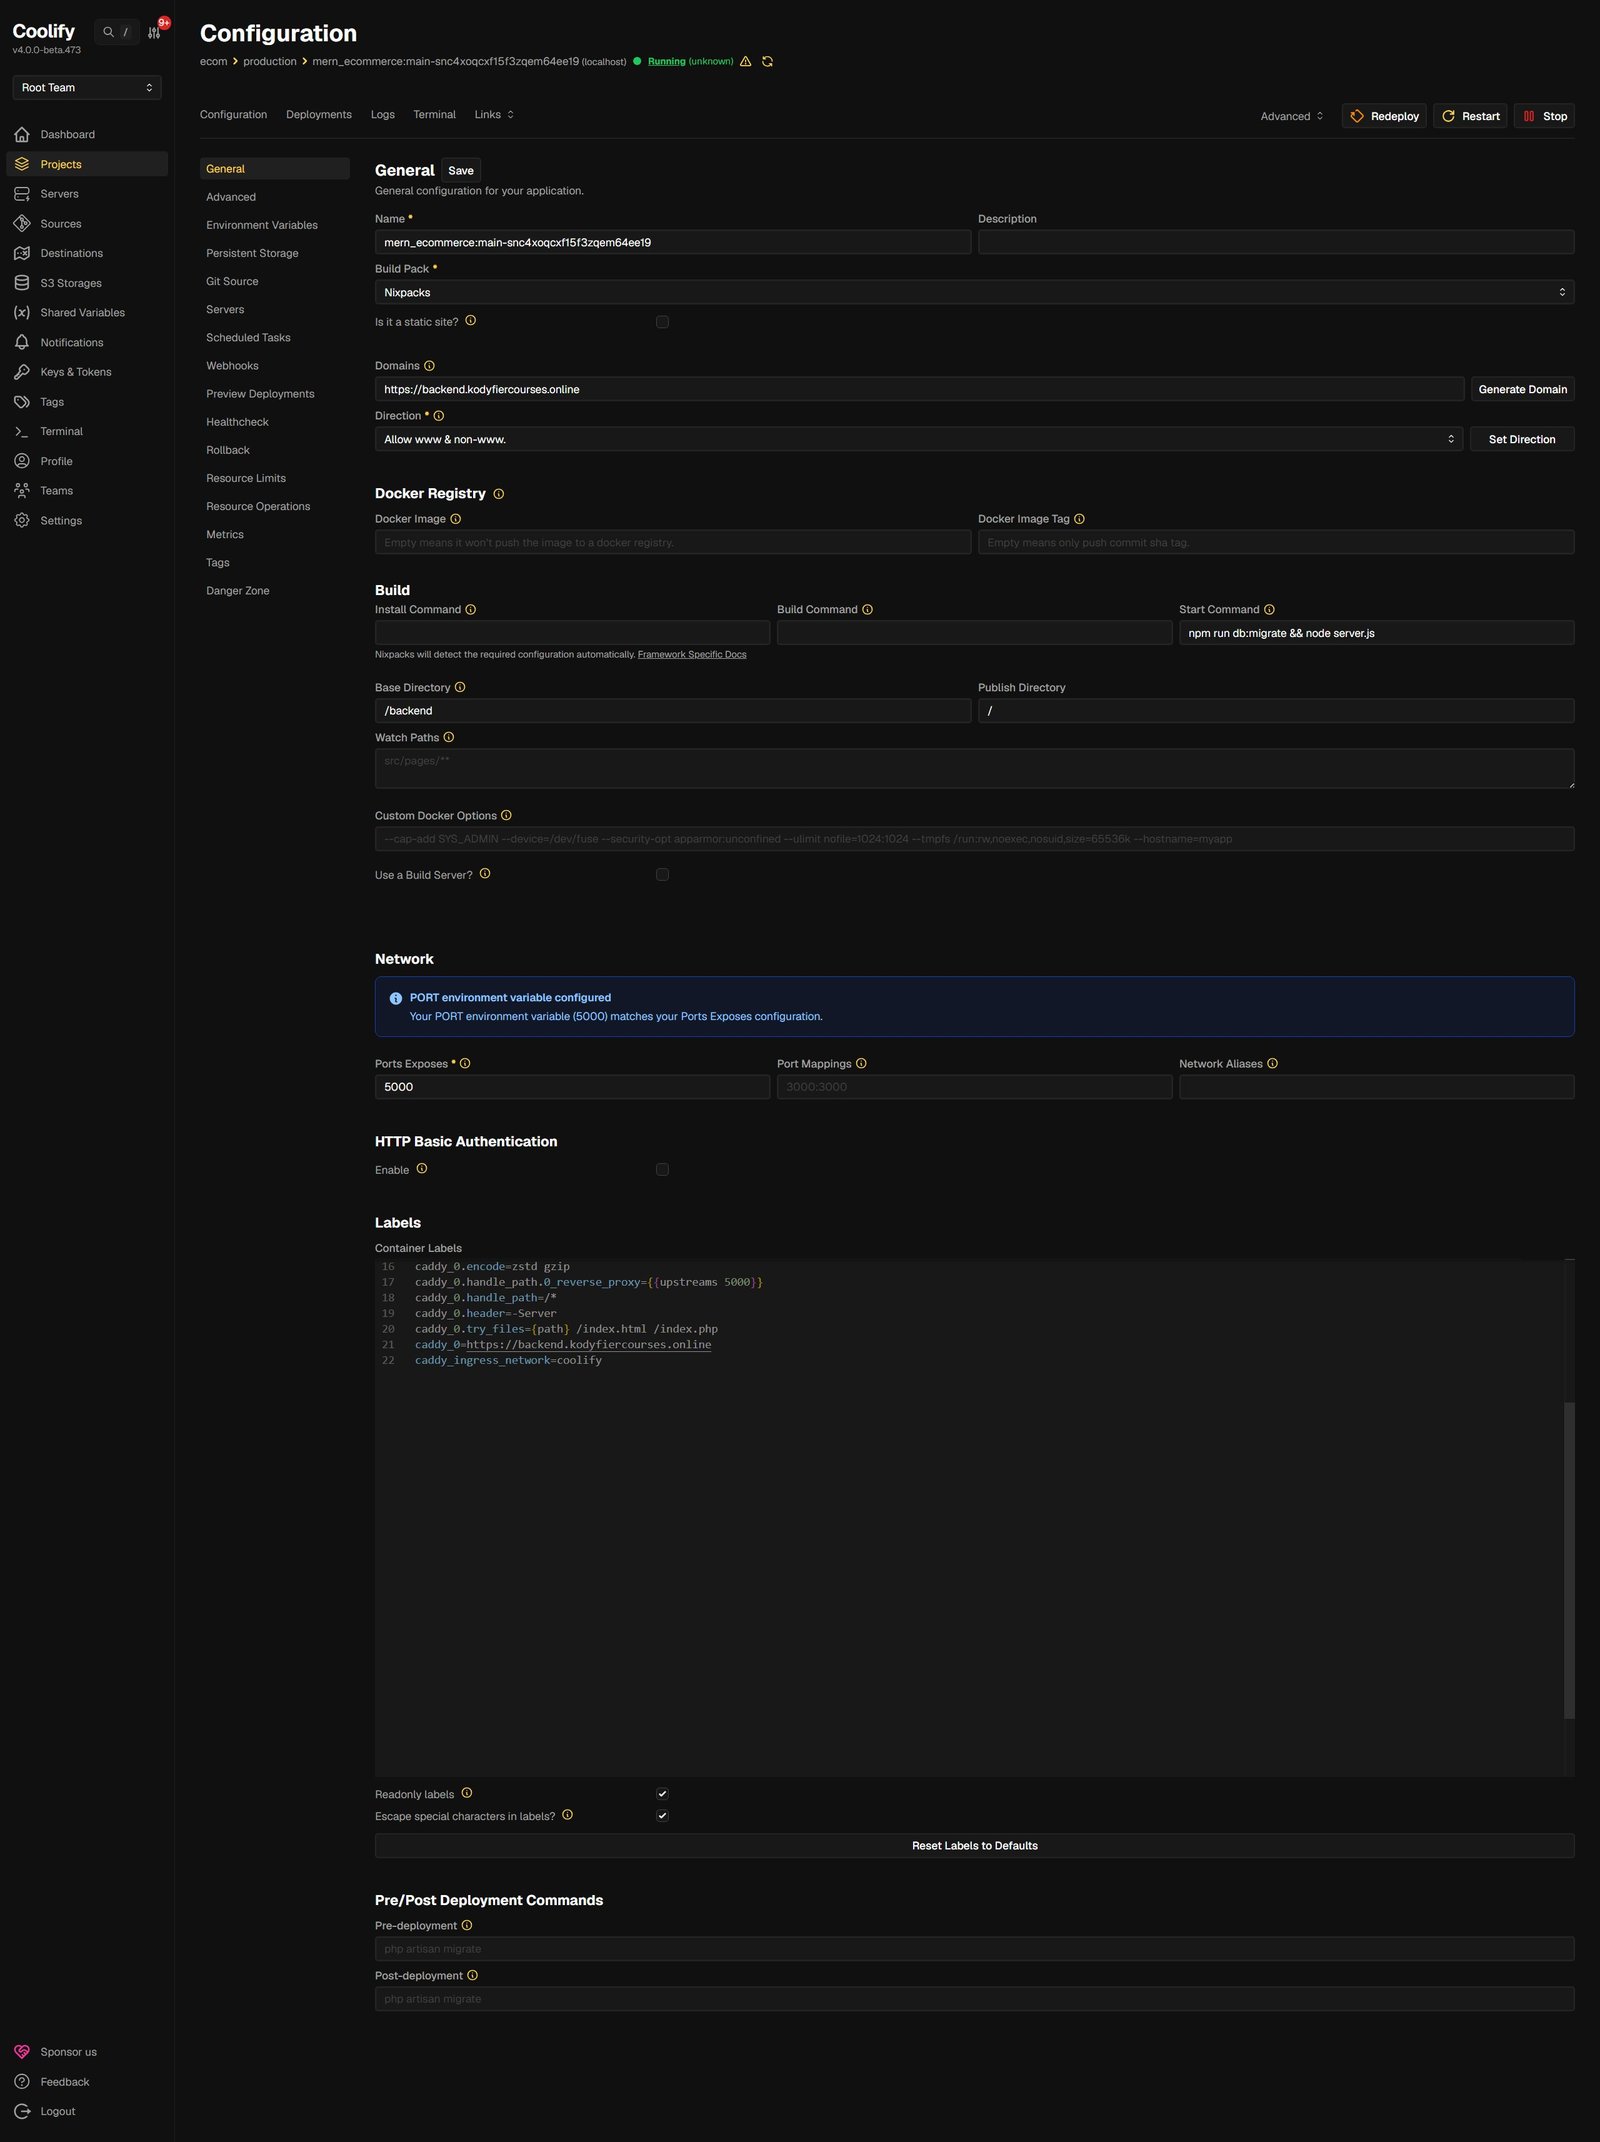Click the Description input field
The width and height of the screenshot is (1600, 2142).
click(1276, 242)
